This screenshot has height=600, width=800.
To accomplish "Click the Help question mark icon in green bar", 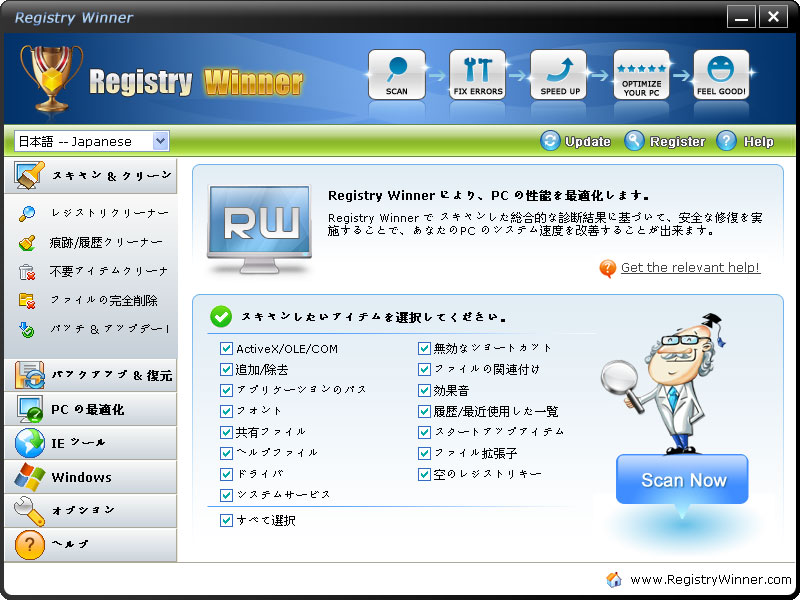I will point(726,141).
